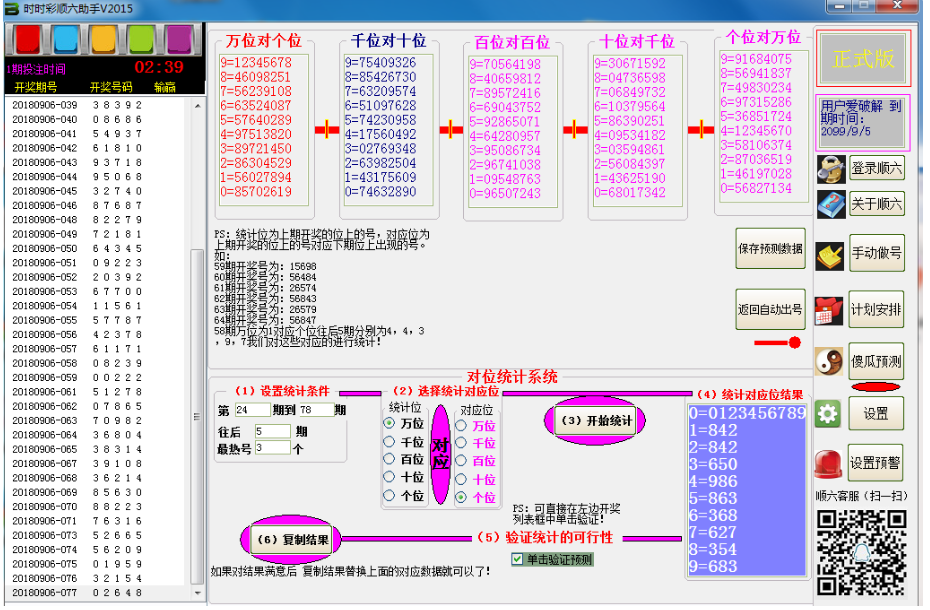Click the red calendar icon beside 计划安排

830,309
